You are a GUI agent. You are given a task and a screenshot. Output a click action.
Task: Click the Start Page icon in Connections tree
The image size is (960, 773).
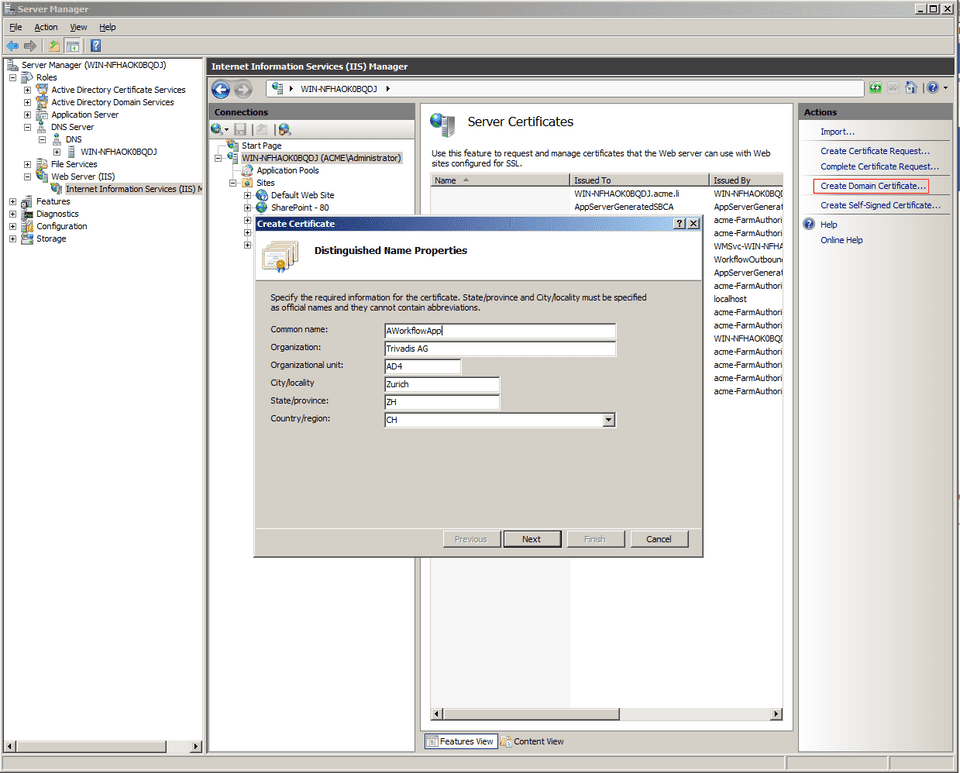tap(232, 145)
